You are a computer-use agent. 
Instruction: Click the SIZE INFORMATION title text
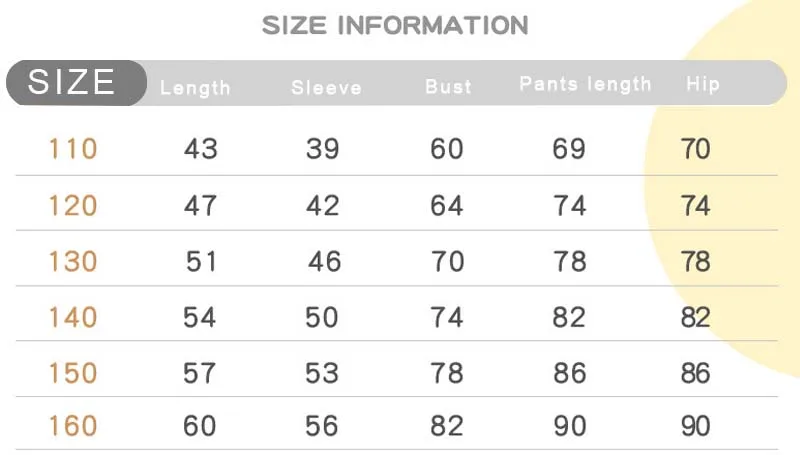(395, 25)
